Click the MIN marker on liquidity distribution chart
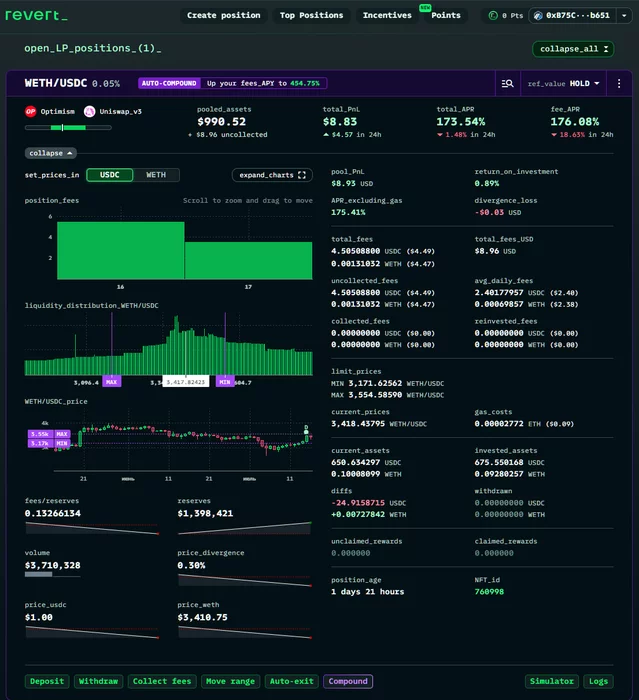This screenshot has height=700, width=639. tap(225, 382)
